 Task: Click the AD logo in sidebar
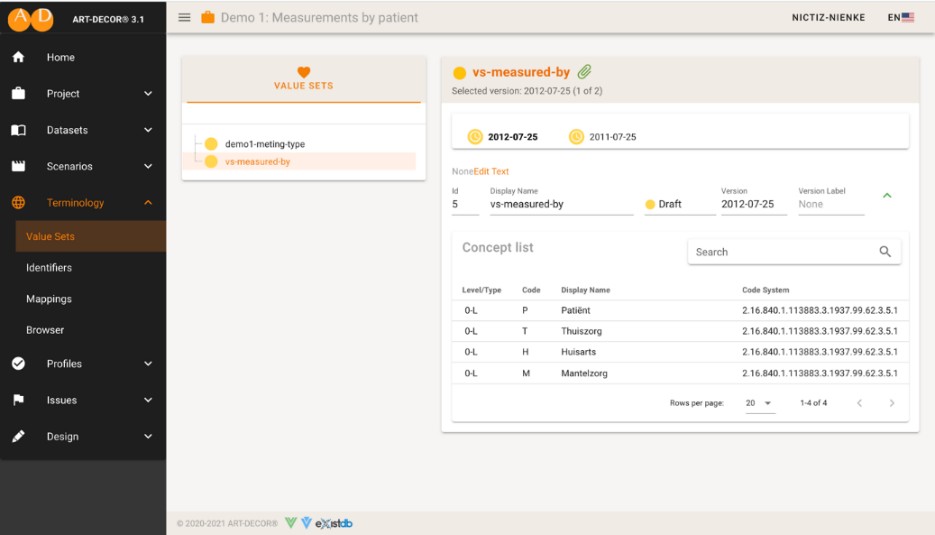tap(31, 18)
